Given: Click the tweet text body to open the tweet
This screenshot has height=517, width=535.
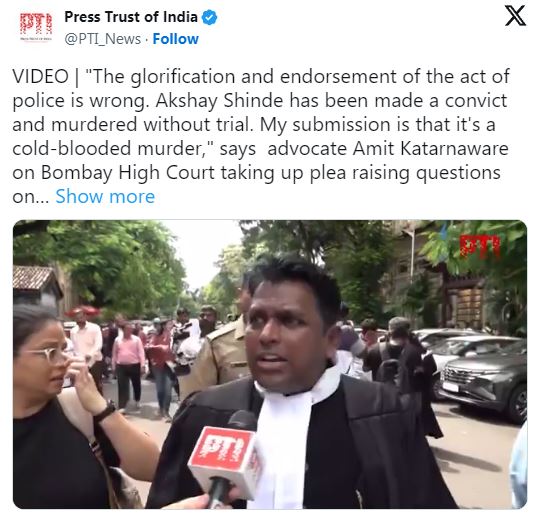Looking at the screenshot, I should 261,136.
